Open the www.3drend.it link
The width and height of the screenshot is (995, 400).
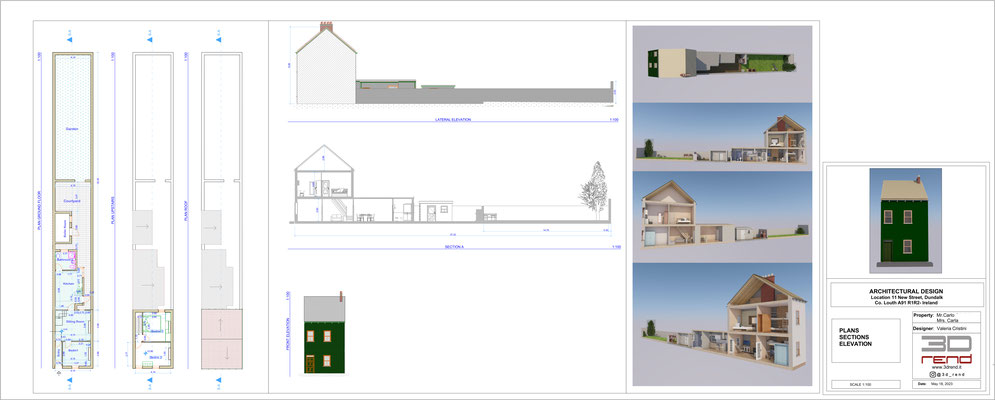946,368
